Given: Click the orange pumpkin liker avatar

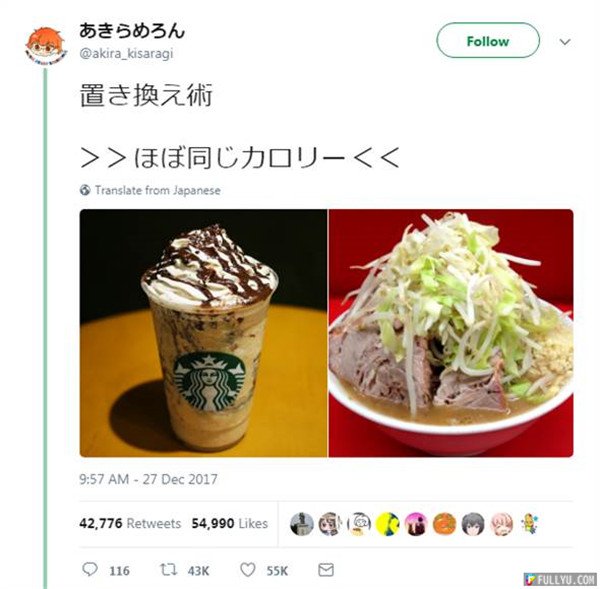Looking at the screenshot, I should tap(444, 524).
